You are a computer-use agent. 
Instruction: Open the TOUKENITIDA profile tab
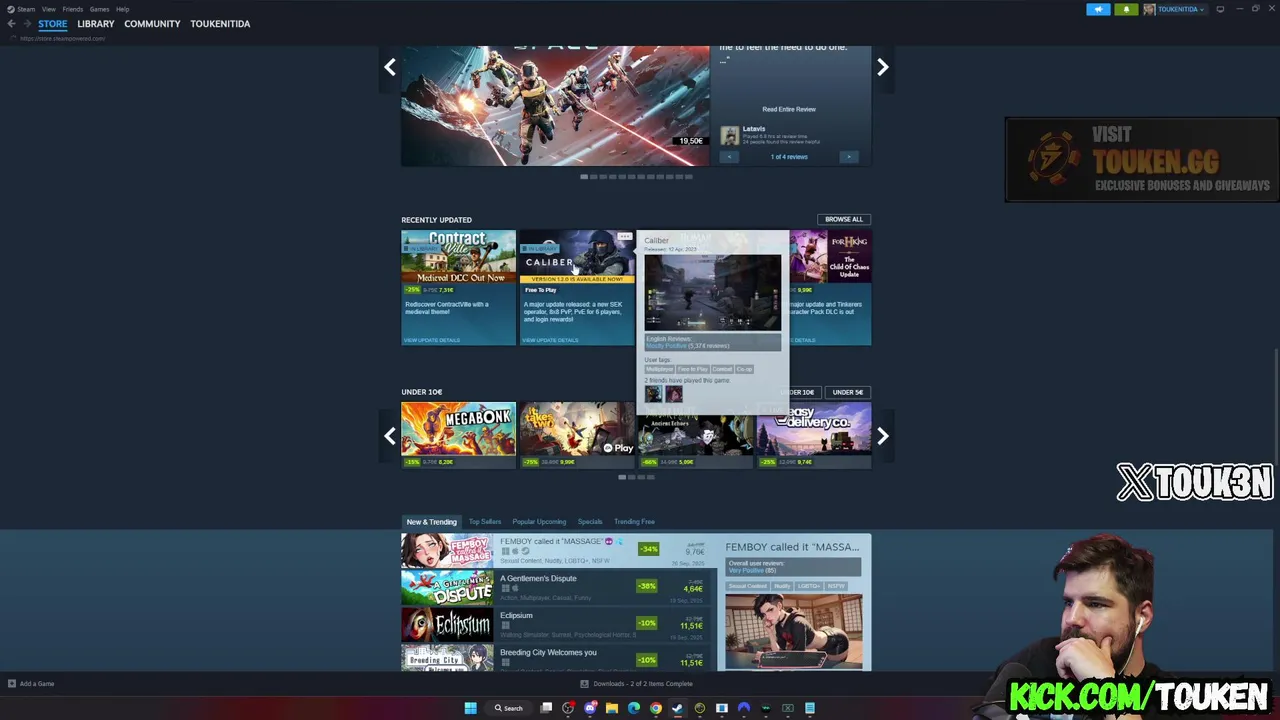coord(220,23)
